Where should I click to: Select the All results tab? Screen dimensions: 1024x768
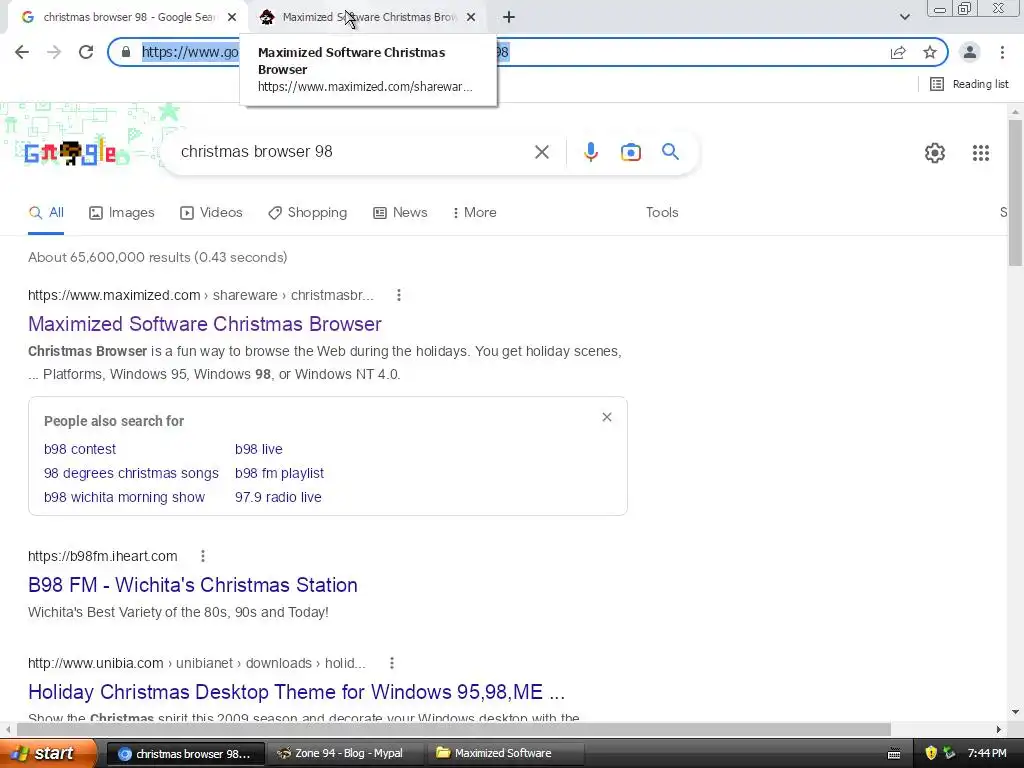click(46, 212)
